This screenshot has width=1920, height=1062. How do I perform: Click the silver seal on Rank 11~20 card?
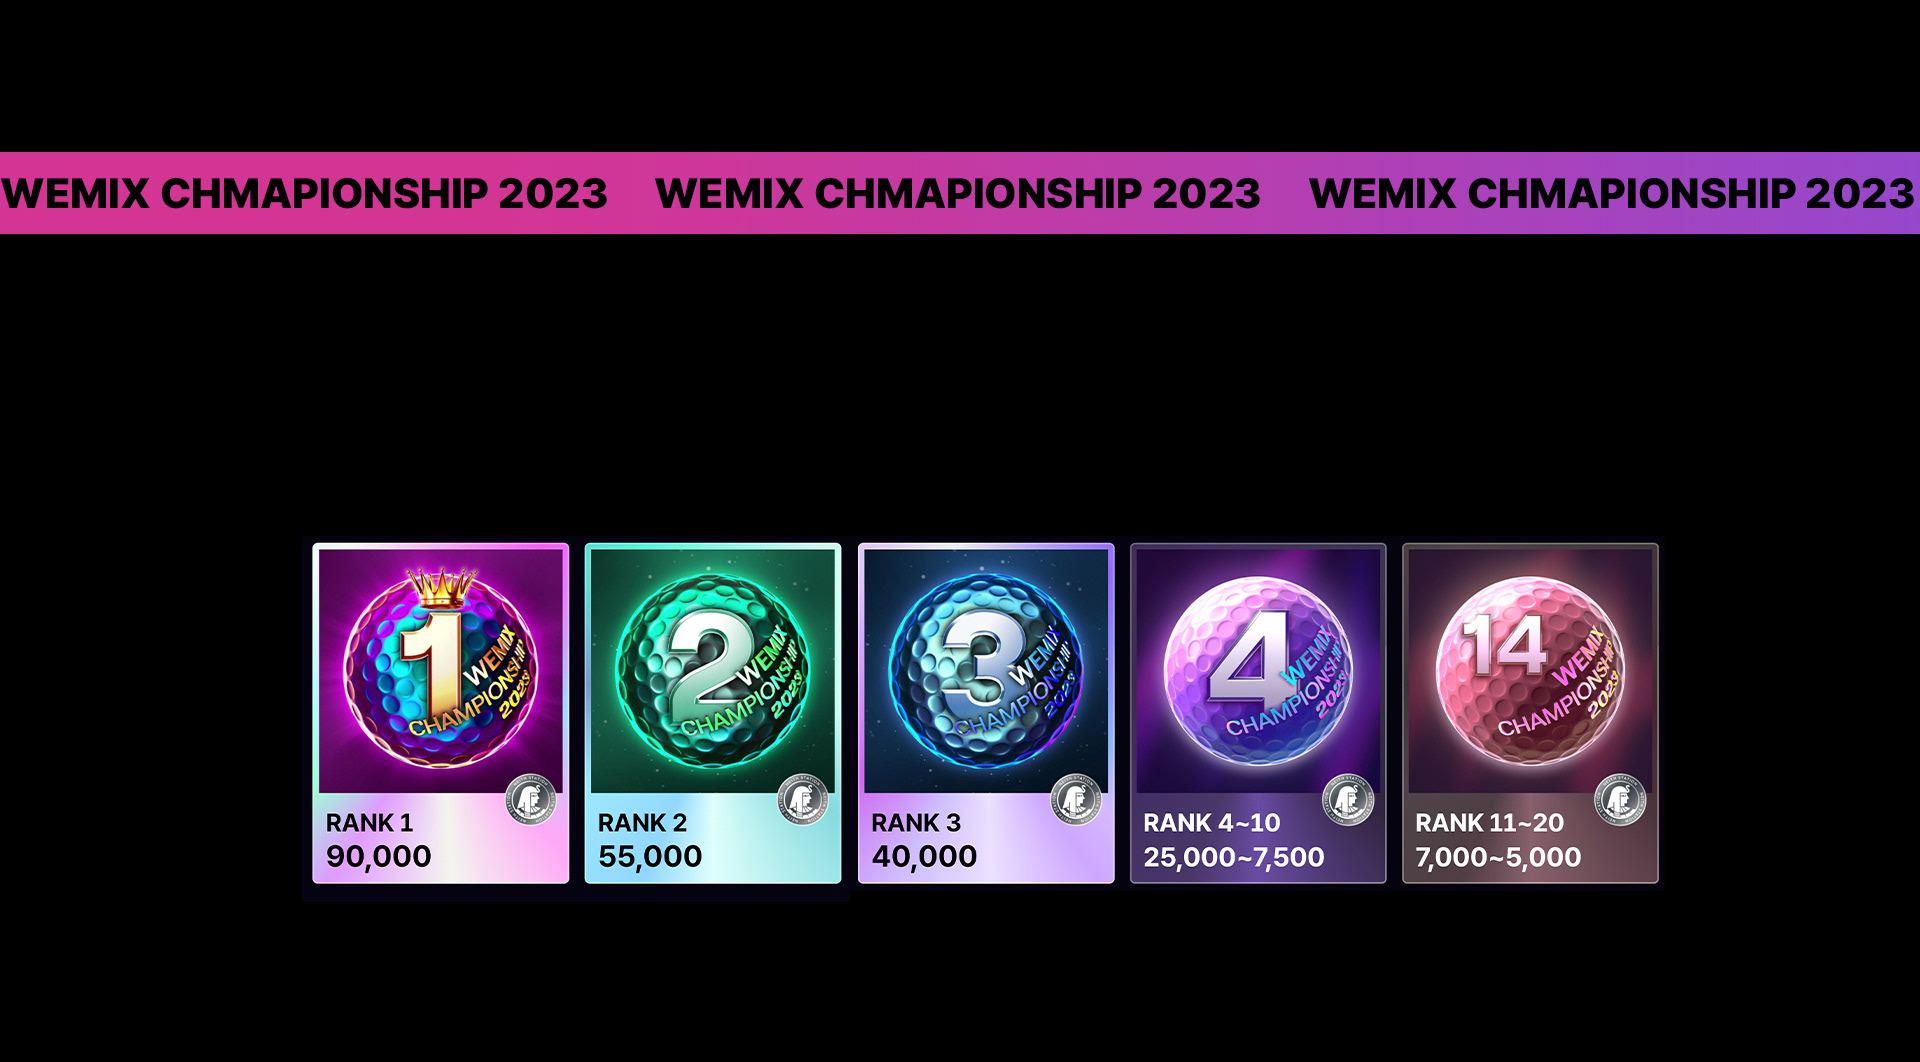tap(1619, 800)
